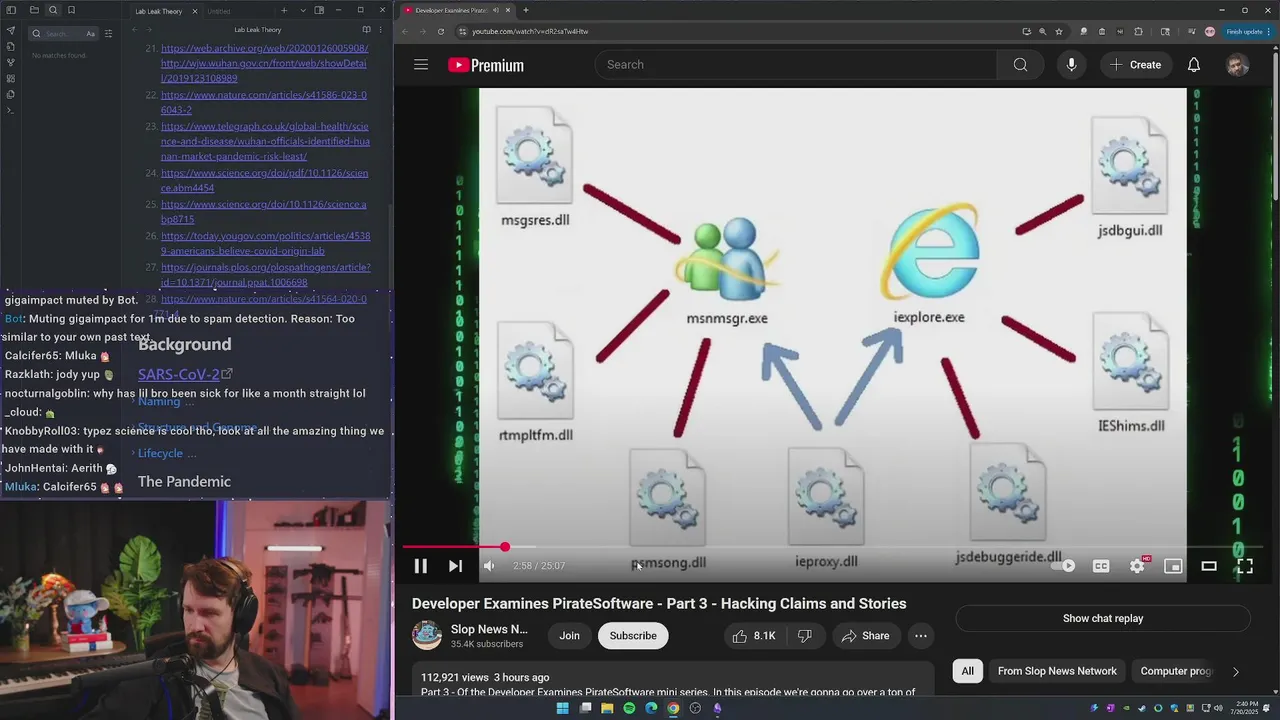Open Obsidian file explorer folder icon

coord(33,10)
